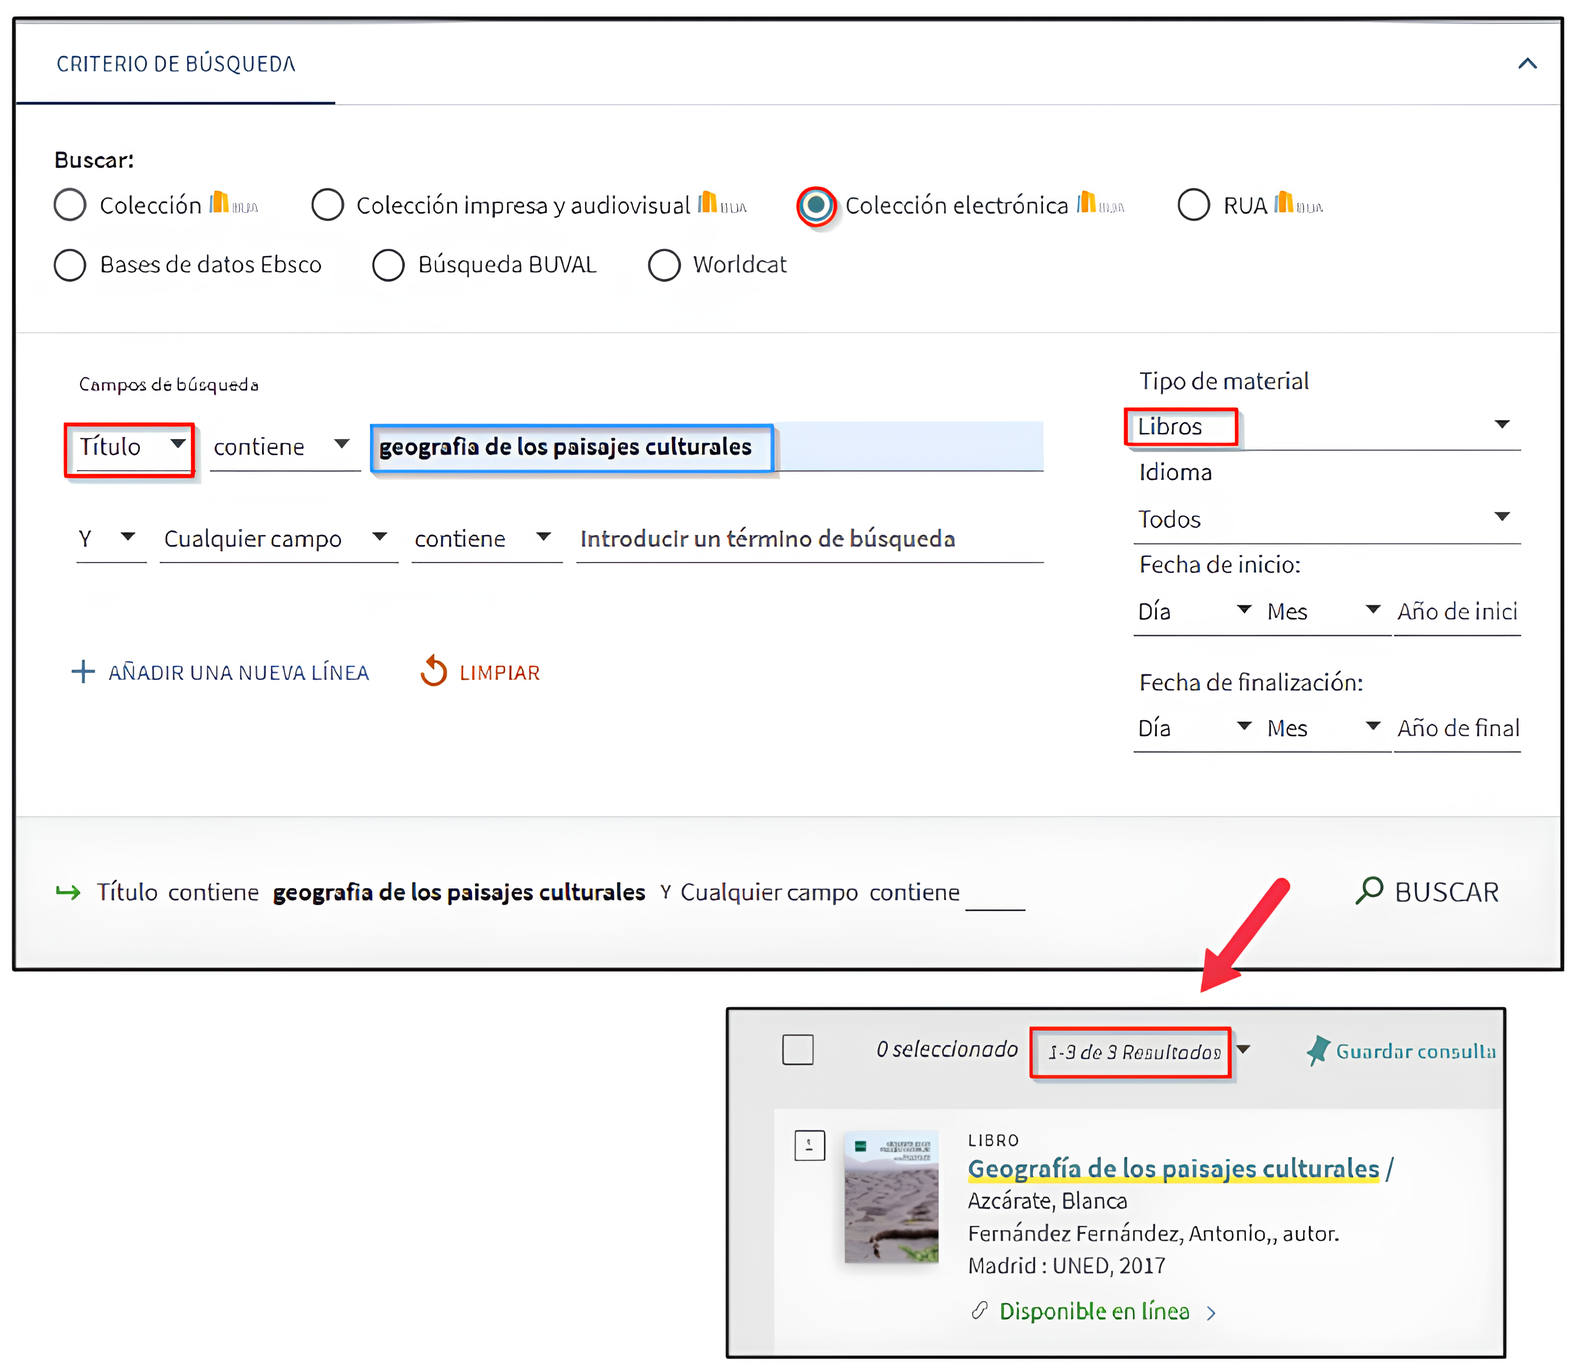Tick the select-all results checkbox
The width and height of the screenshot is (1584, 1372).
coord(797,1050)
